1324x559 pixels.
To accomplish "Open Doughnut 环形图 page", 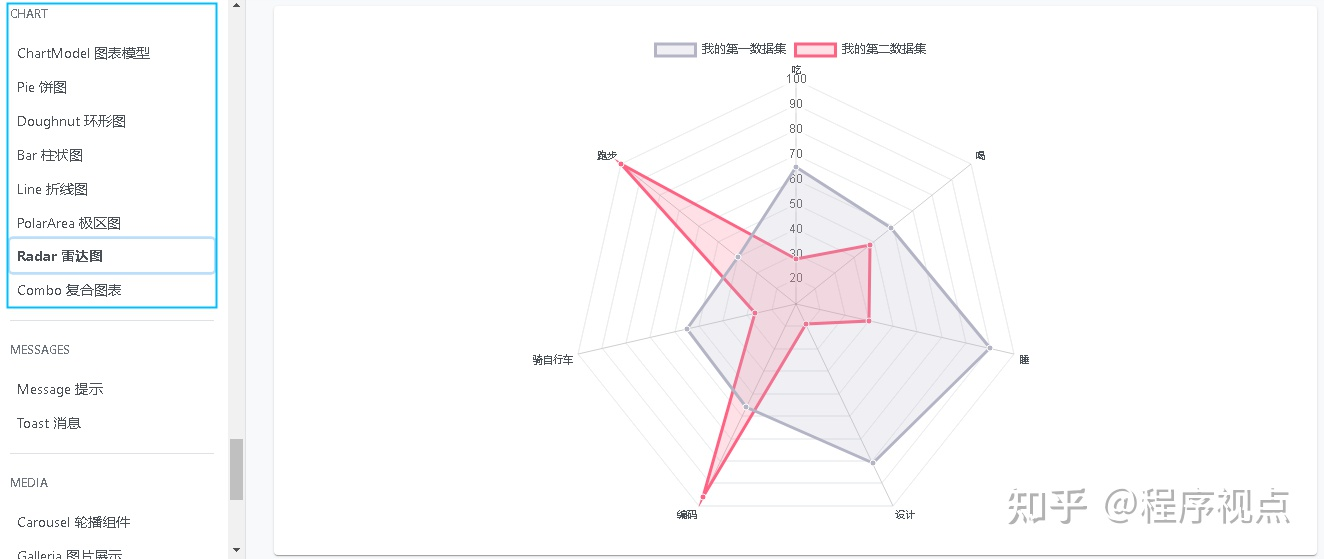I will point(71,121).
